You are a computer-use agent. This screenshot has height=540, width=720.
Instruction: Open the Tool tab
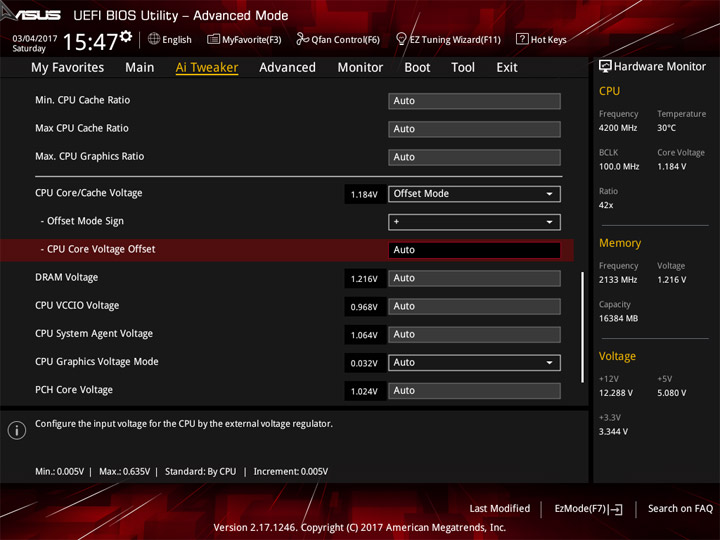point(463,68)
